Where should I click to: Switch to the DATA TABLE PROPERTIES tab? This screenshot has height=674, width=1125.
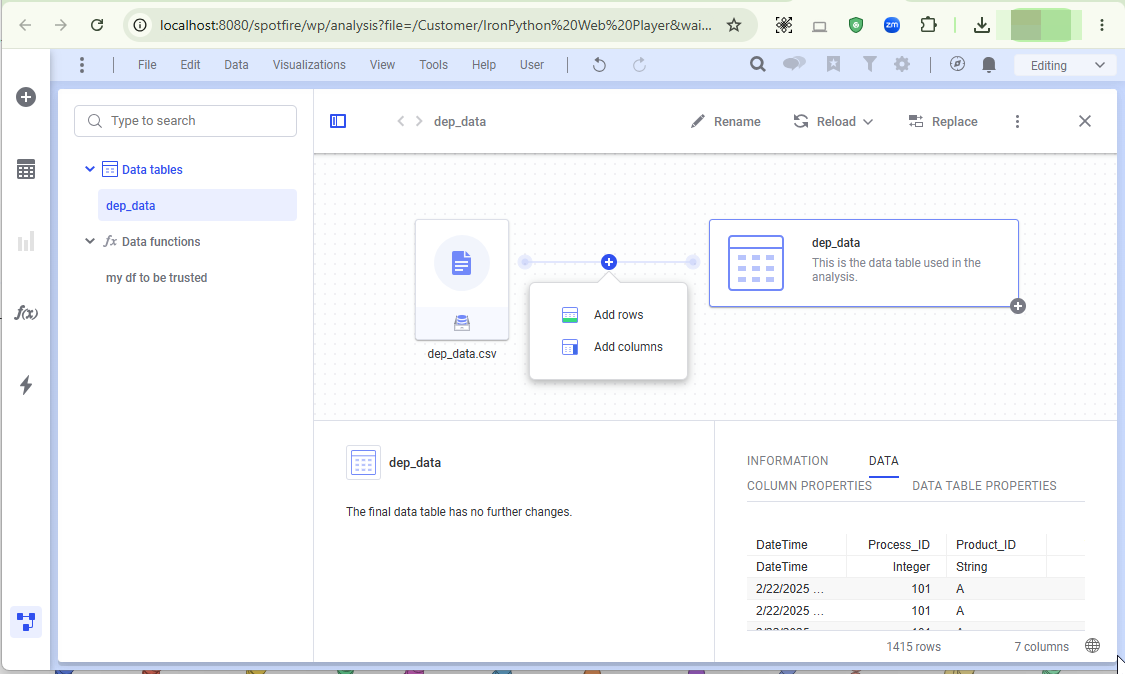pyautogui.click(x=984, y=486)
